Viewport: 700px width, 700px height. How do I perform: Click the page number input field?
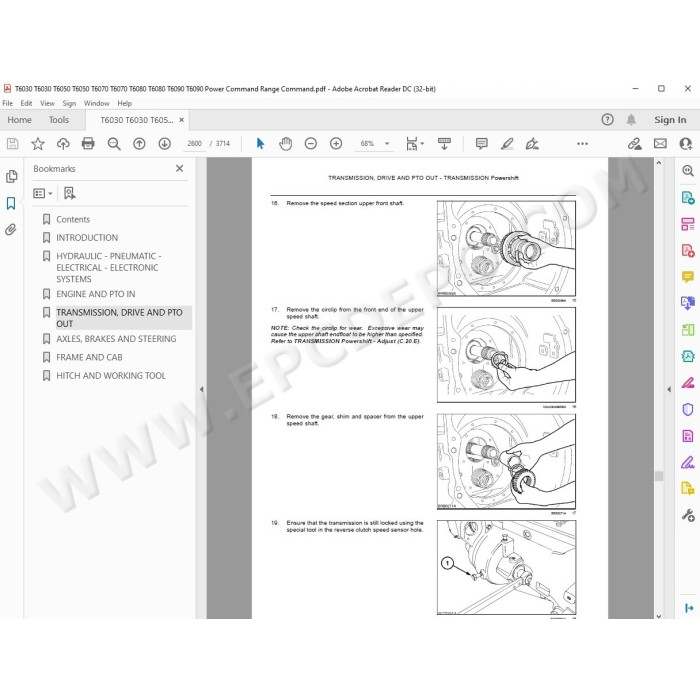[194, 144]
